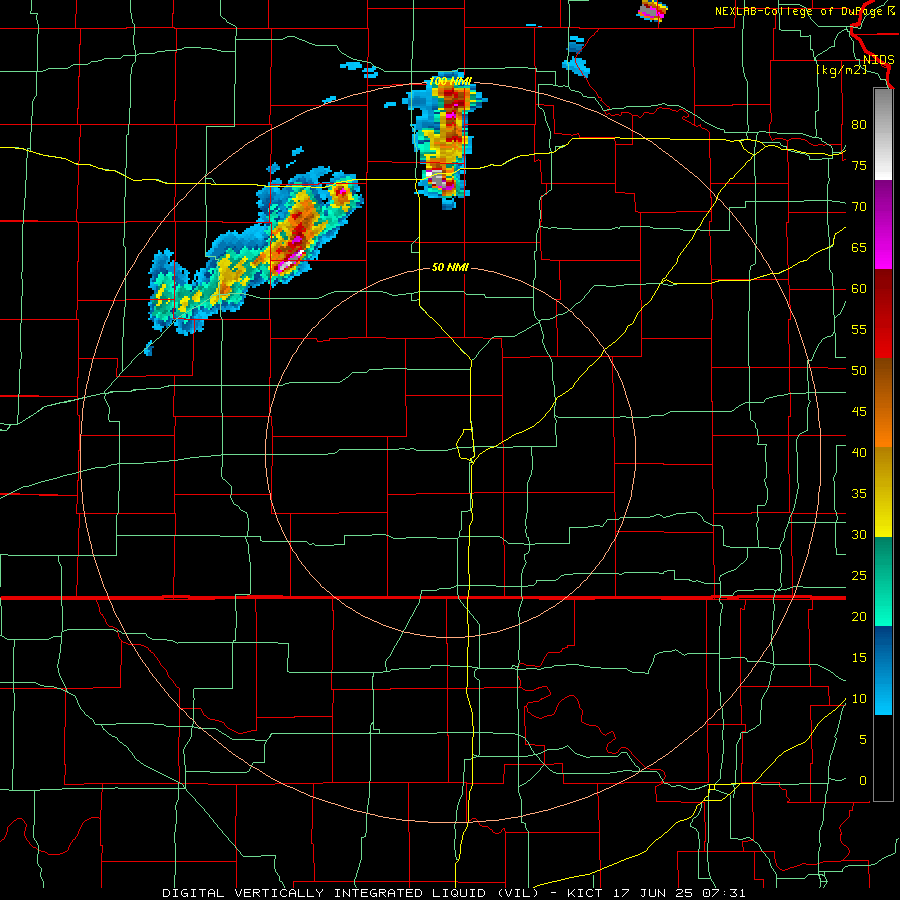Image resolution: width=900 pixels, height=900 pixels.
Task: Click the 100 NMI range ring label
Action: pos(450,82)
